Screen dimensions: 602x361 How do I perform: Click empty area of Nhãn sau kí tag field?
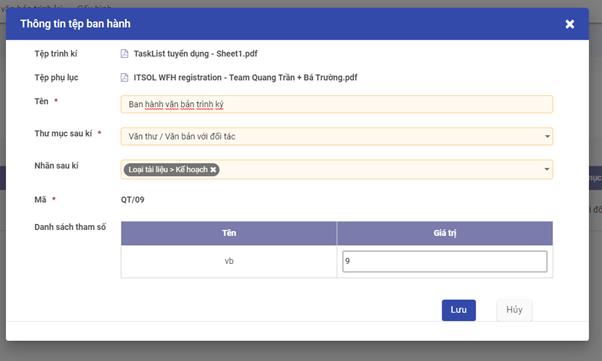point(380,169)
